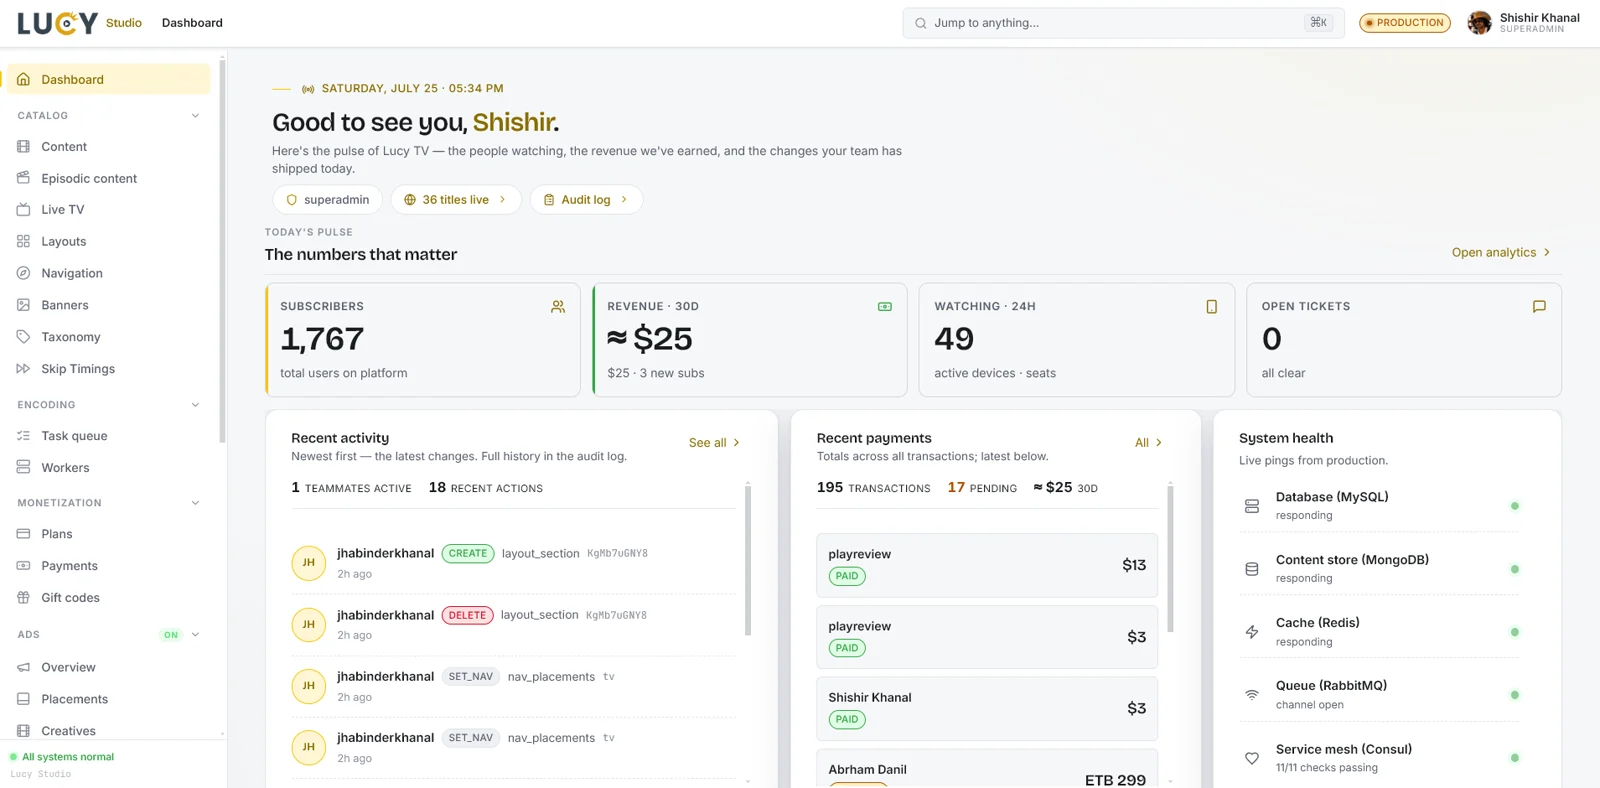Click the Watching 24H device icon
Viewport: 1600px width, 788px height.
tap(1211, 307)
